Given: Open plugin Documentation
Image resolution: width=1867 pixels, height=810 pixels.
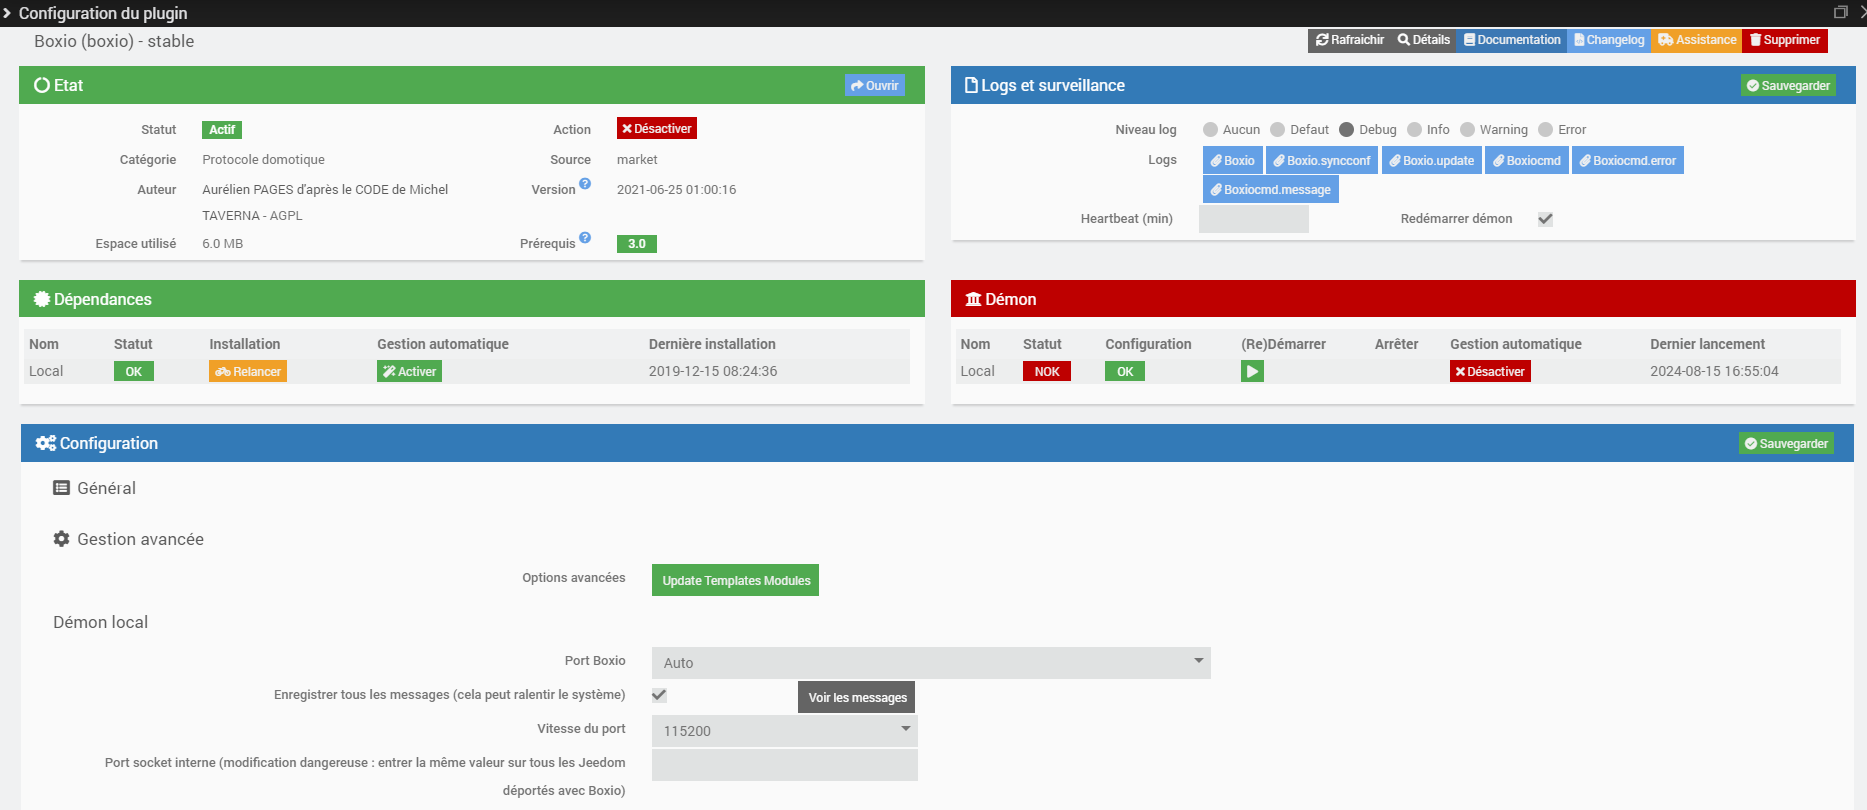Looking at the screenshot, I should pos(1511,40).
